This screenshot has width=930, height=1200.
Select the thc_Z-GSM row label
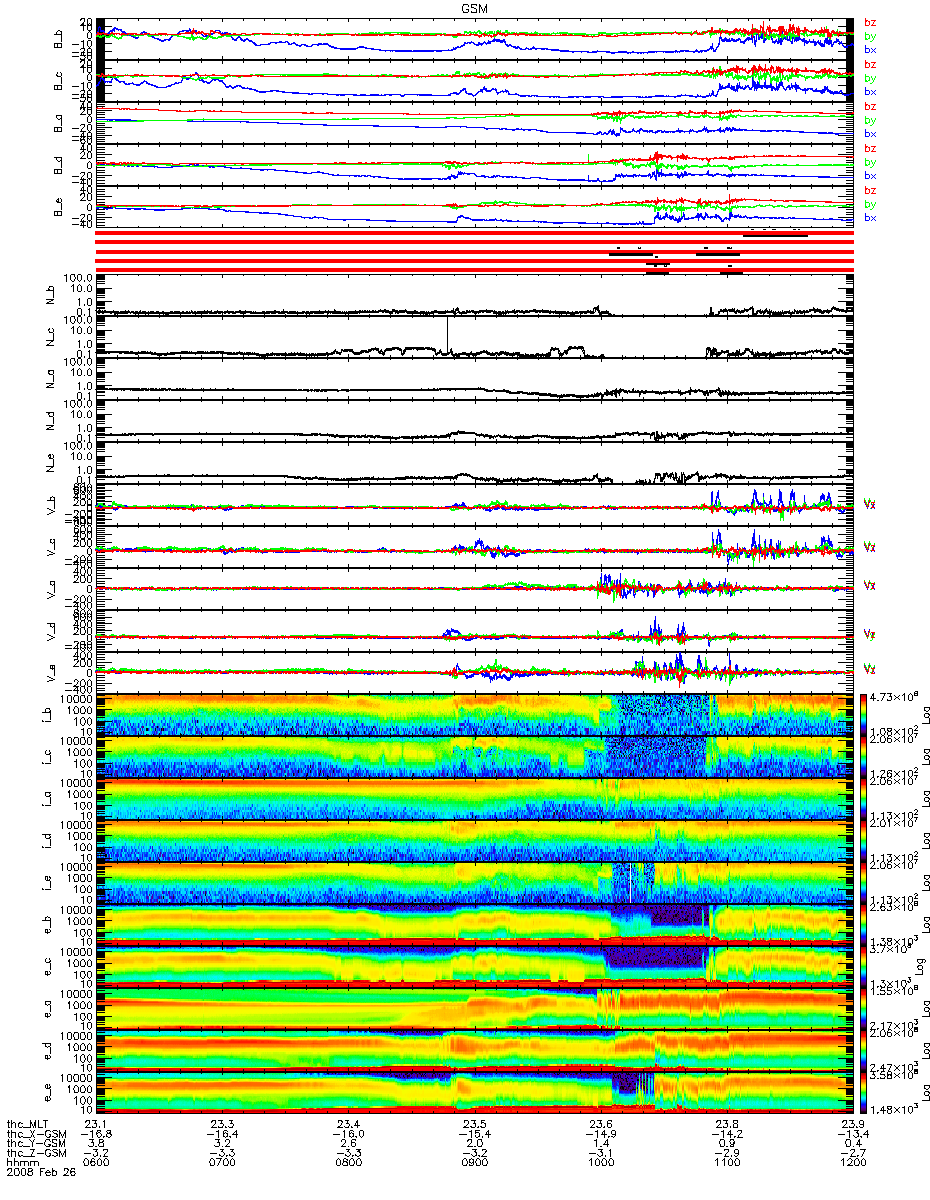[37, 1155]
